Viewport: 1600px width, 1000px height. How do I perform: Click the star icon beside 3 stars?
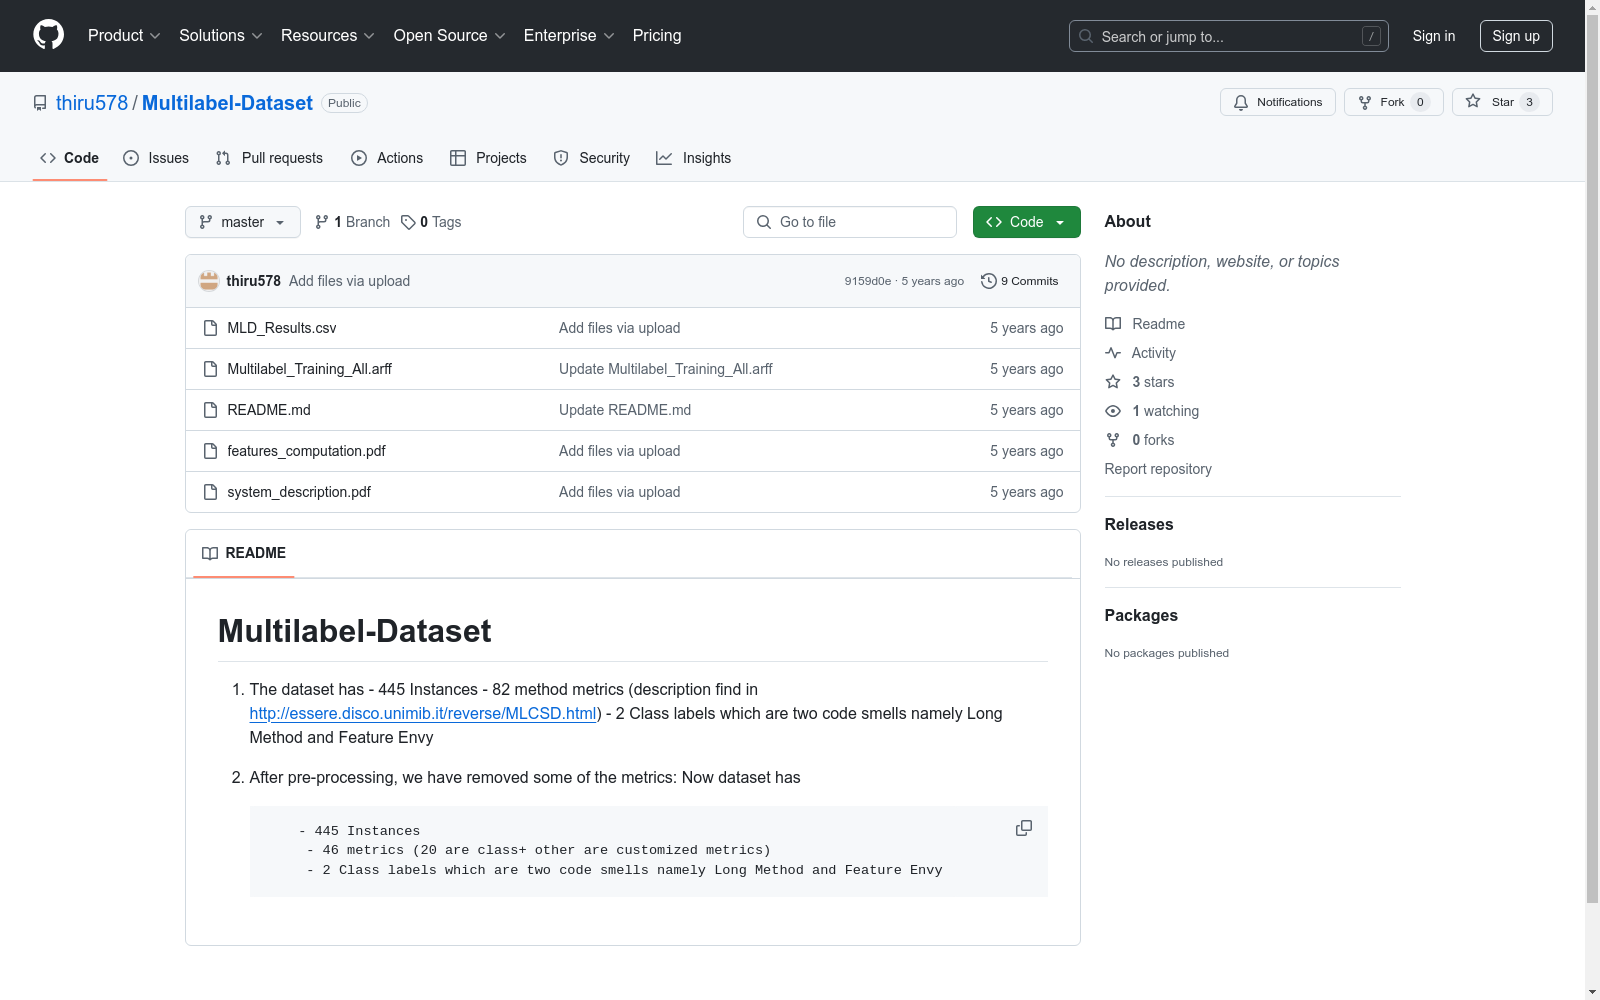1113,382
